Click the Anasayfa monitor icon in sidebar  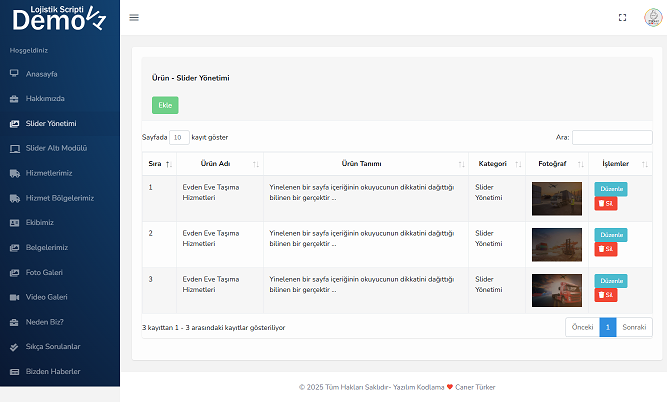(14, 74)
